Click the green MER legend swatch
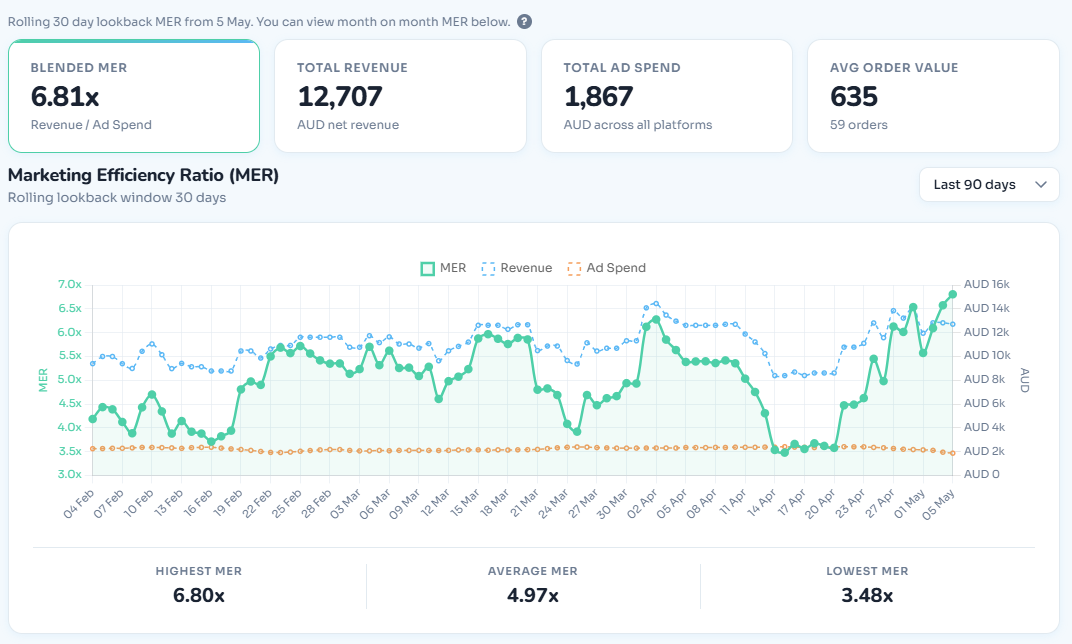Image resolution: width=1072 pixels, height=644 pixels. pos(427,269)
